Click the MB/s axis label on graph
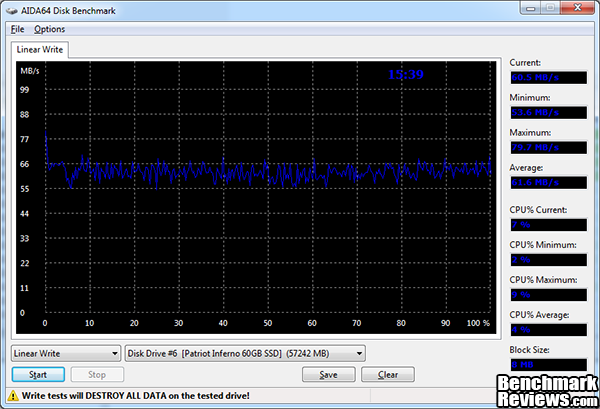600x409 pixels. coord(29,71)
